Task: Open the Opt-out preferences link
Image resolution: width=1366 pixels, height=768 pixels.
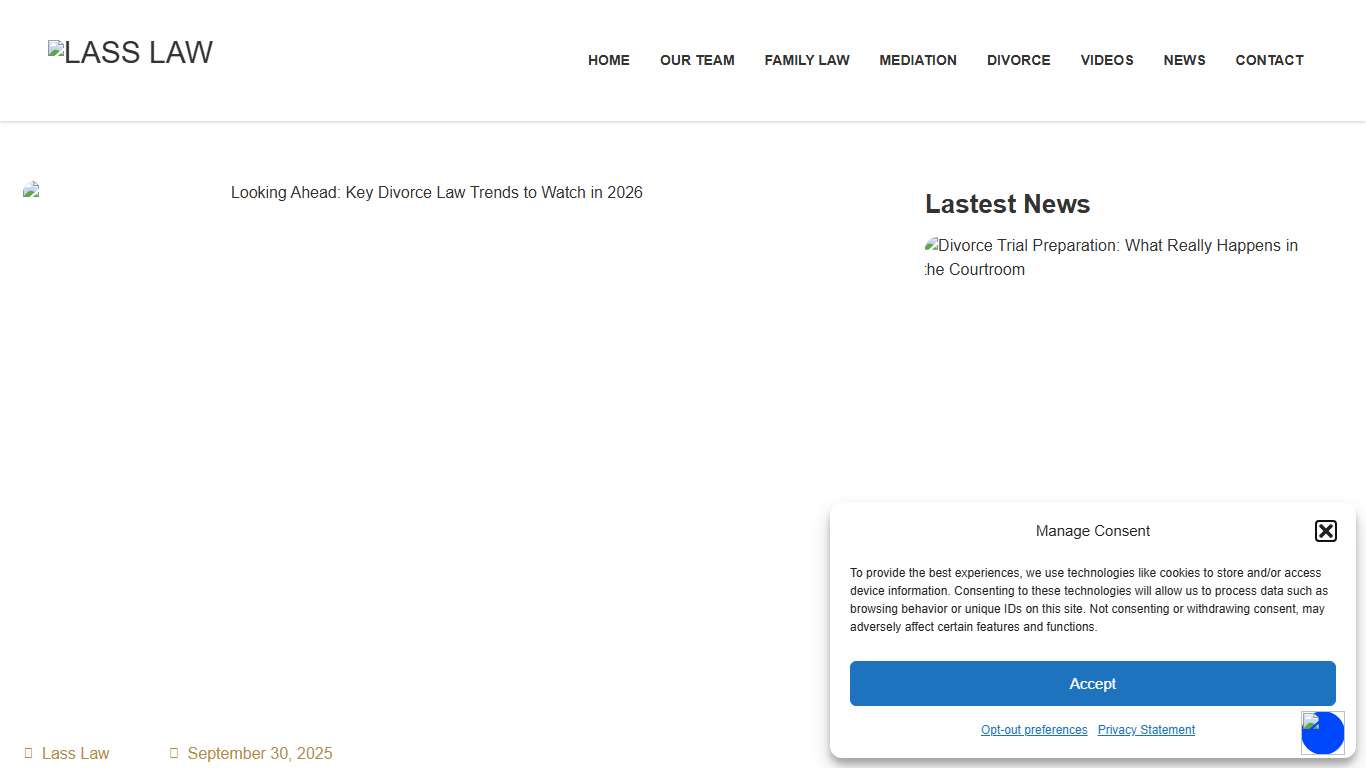Action: pyautogui.click(x=1034, y=730)
